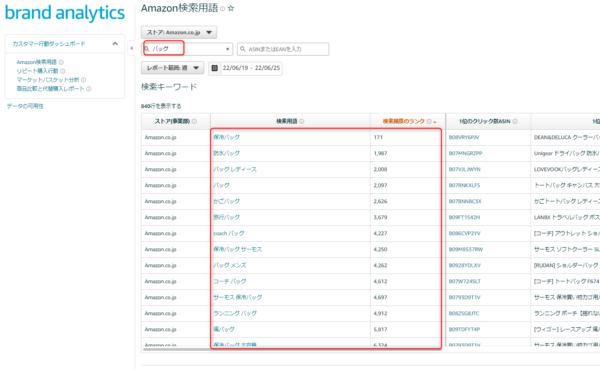This screenshot has height=369, width=600.
Task: Open ASIN link B07W724SLT
Action: tap(465, 281)
